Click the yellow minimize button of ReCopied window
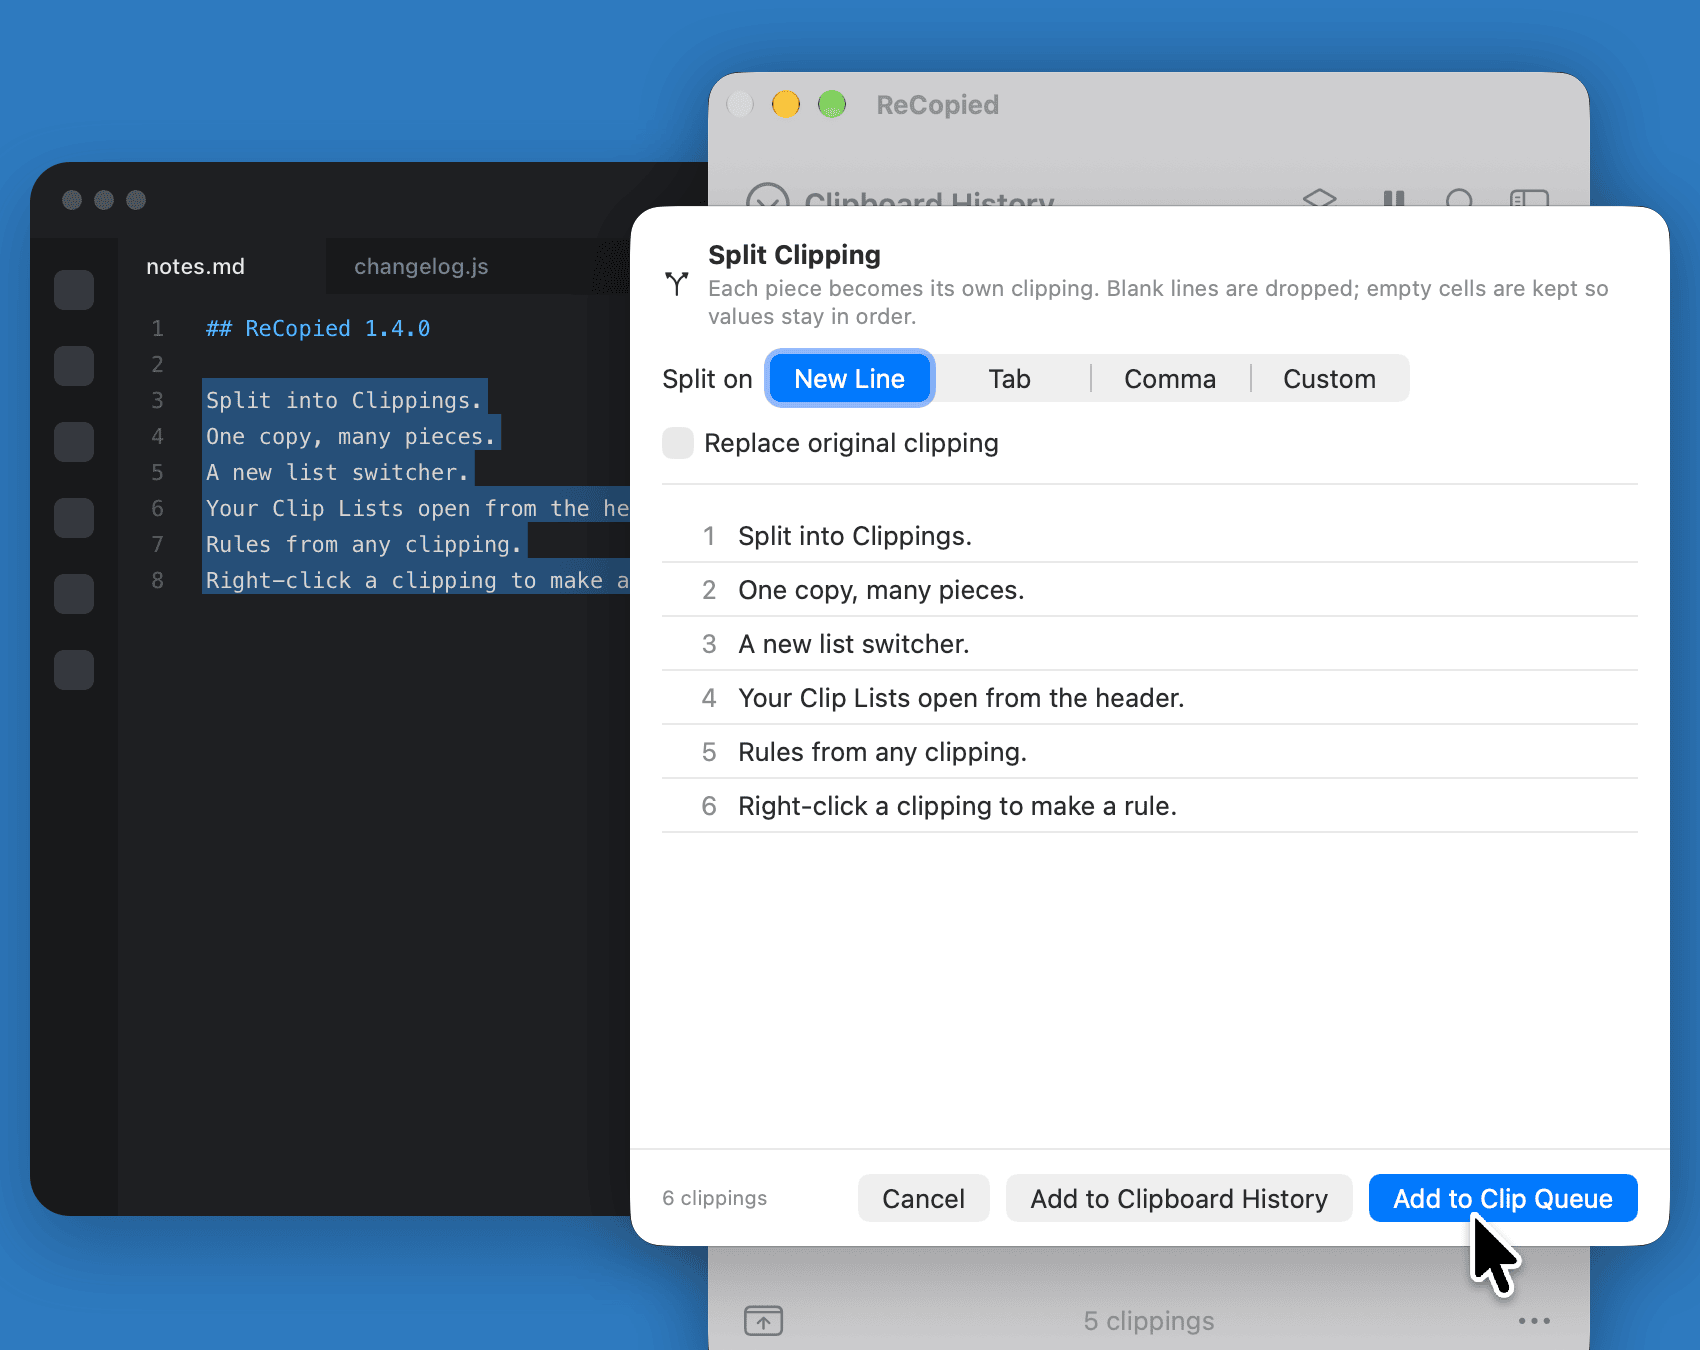 pyautogui.click(x=786, y=104)
